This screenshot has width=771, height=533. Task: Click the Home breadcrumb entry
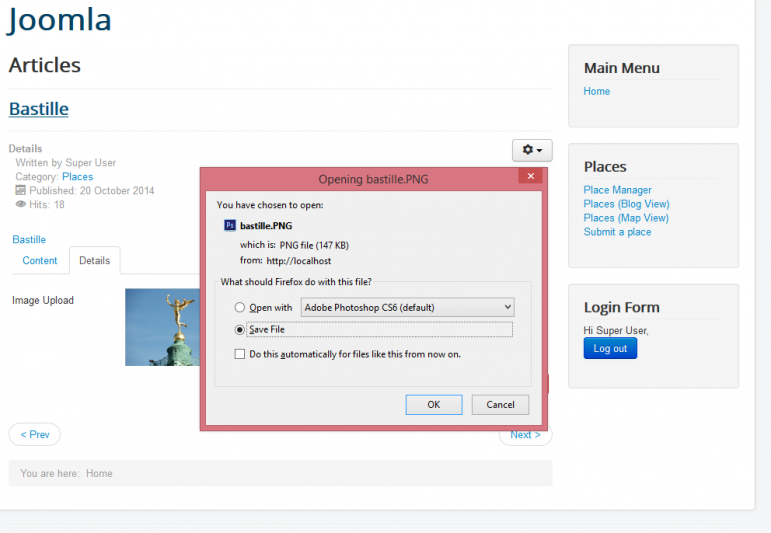99,474
